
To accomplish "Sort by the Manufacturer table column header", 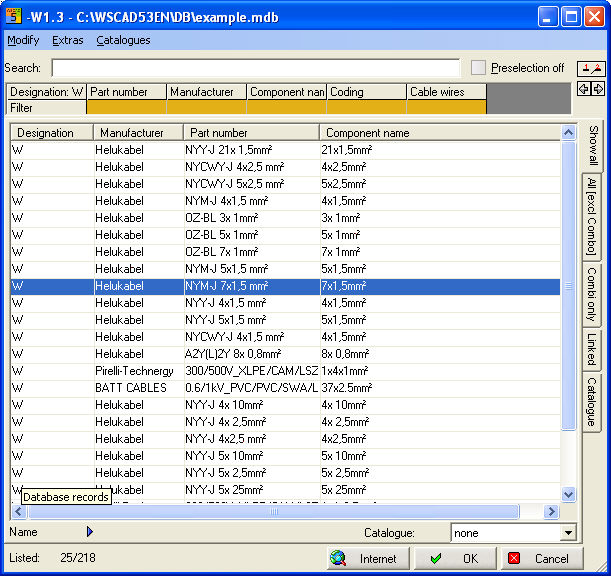I will coord(138,133).
